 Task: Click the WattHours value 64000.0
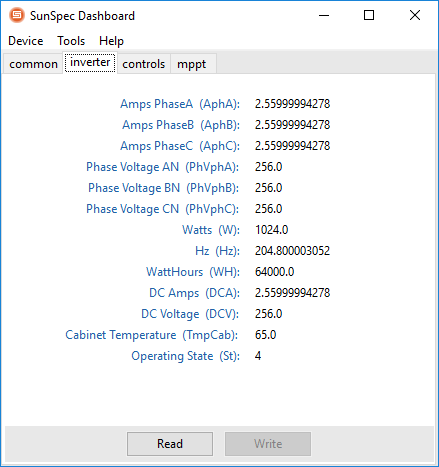[x=274, y=272]
